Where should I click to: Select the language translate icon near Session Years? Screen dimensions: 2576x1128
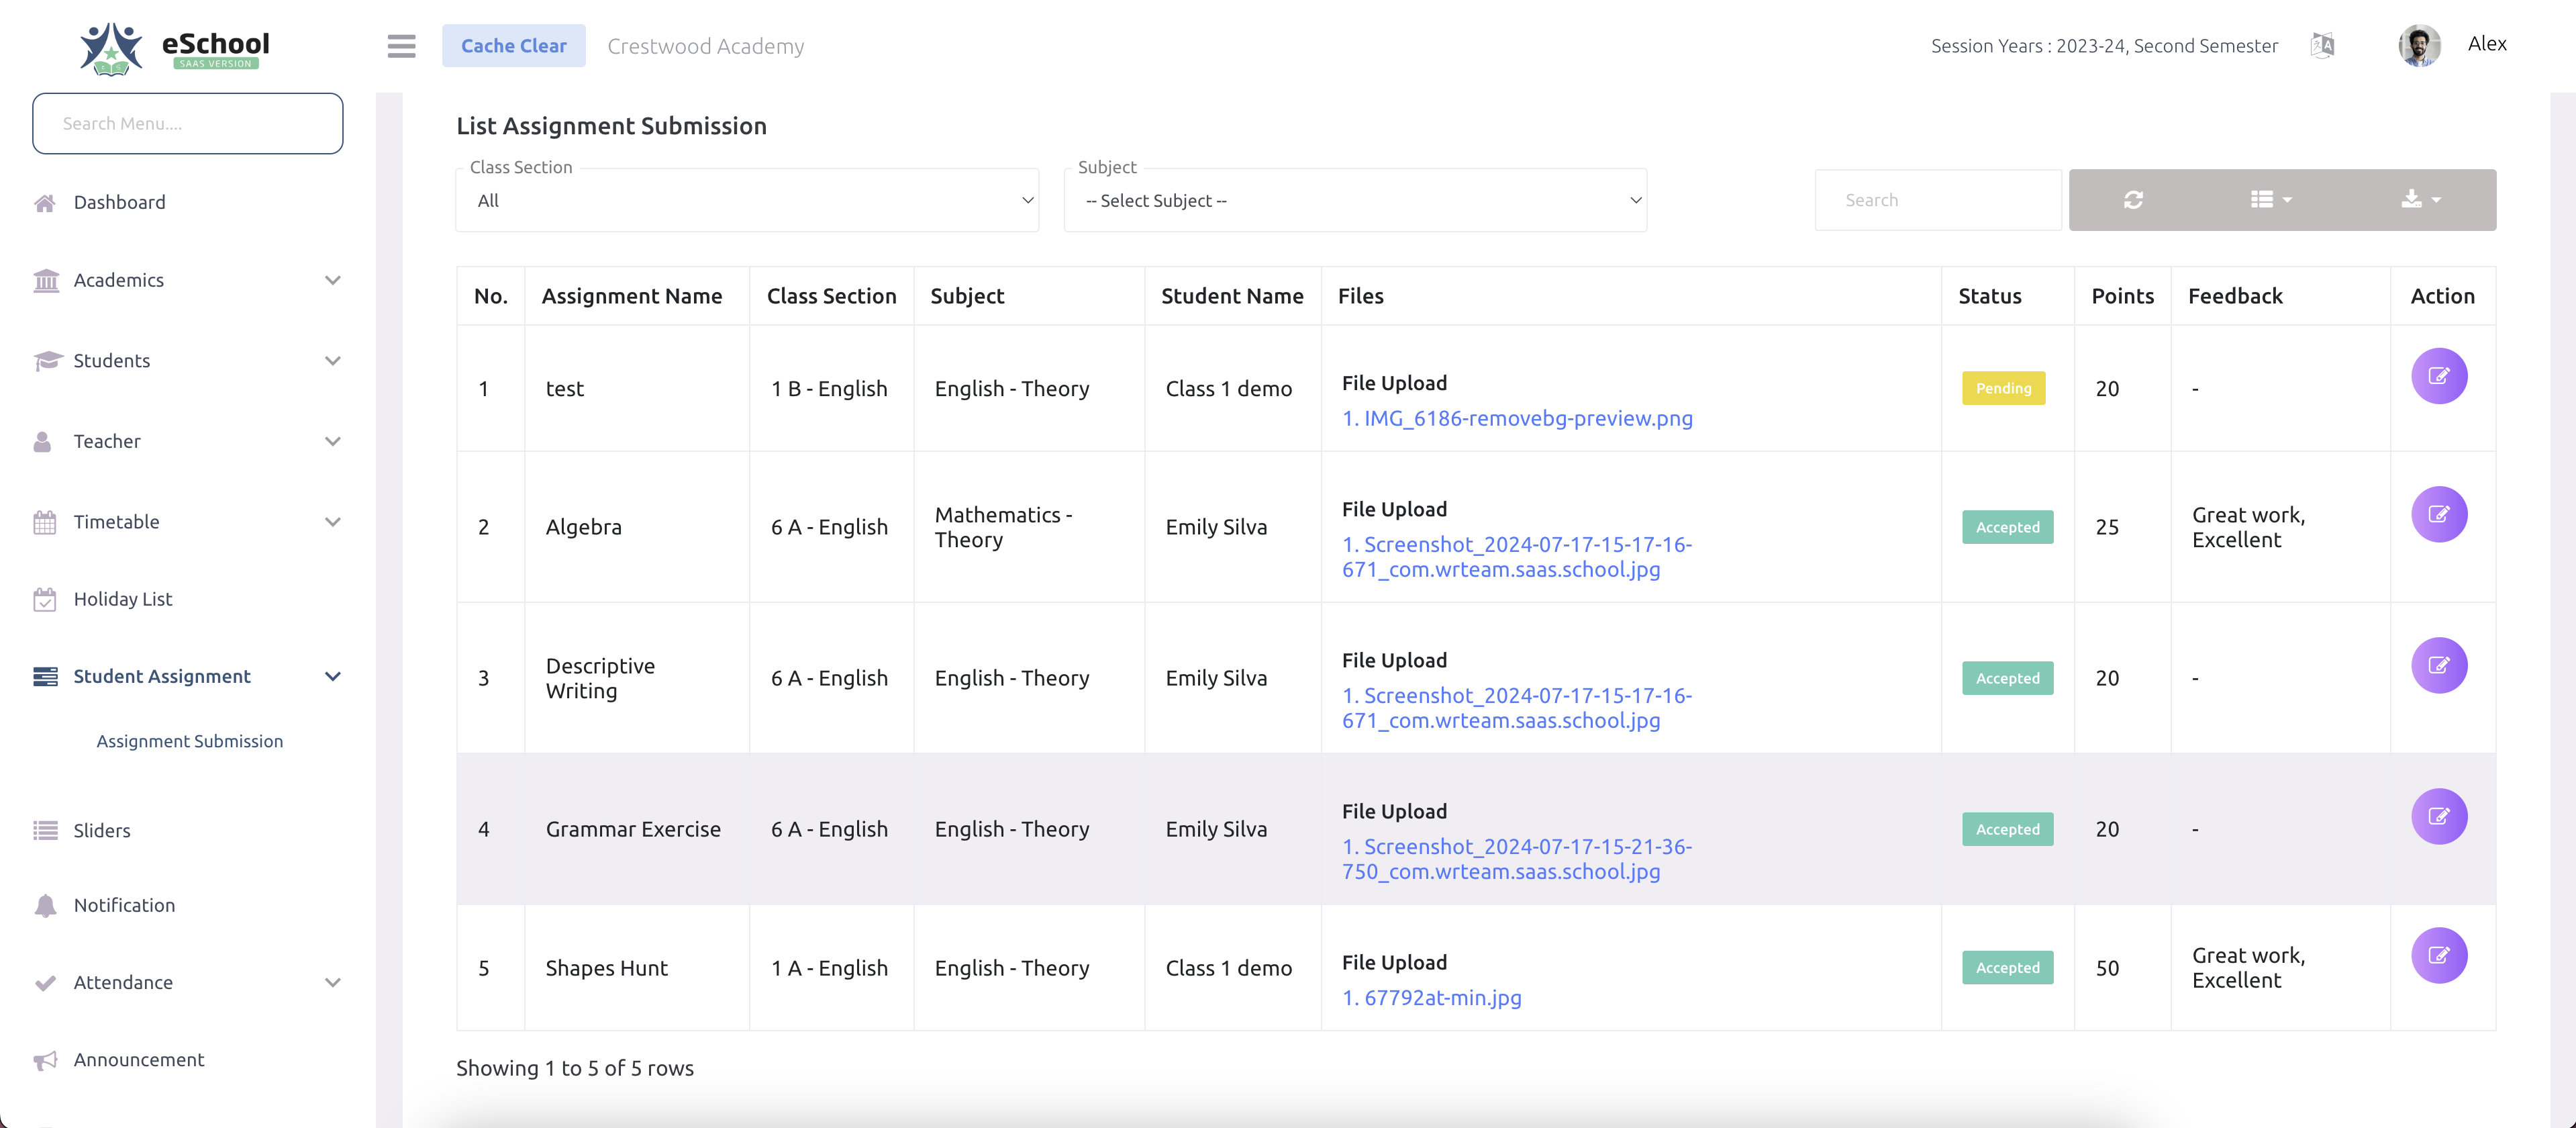click(2322, 45)
